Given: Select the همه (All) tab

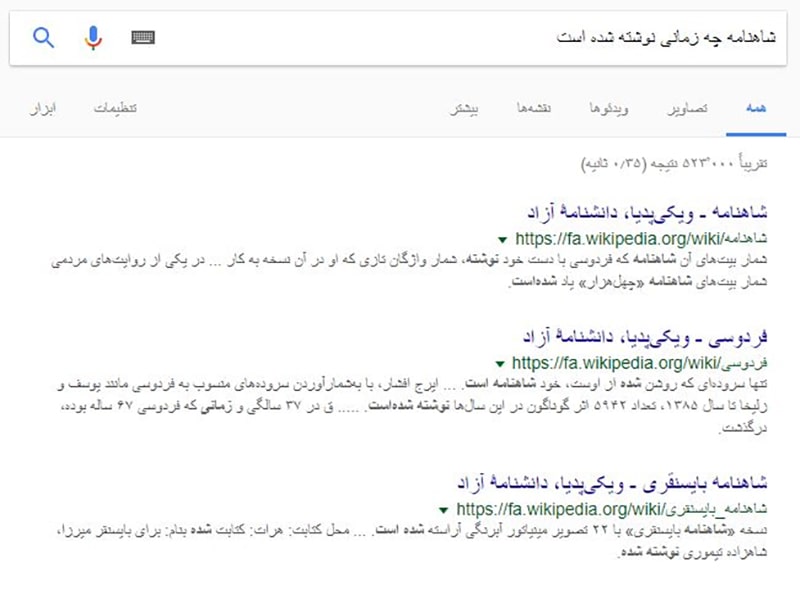Looking at the screenshot, I should [756, 108].
